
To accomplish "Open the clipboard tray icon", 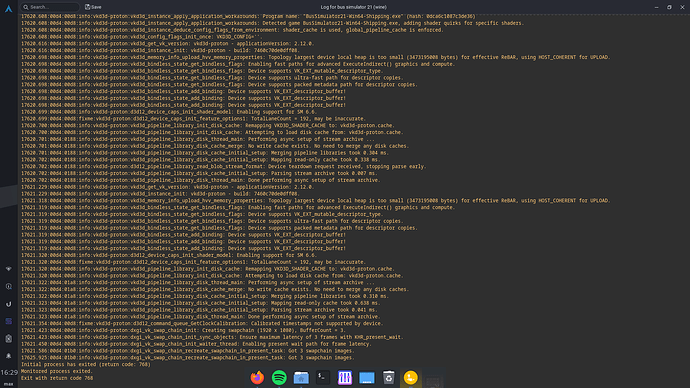I will pos(8,338).
